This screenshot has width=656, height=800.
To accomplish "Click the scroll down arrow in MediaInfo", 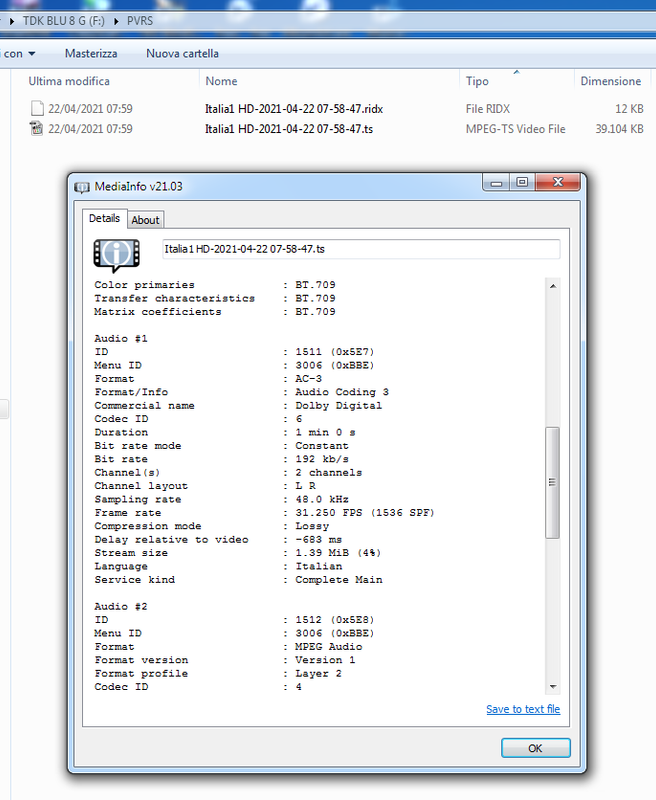I will (553, 687).
